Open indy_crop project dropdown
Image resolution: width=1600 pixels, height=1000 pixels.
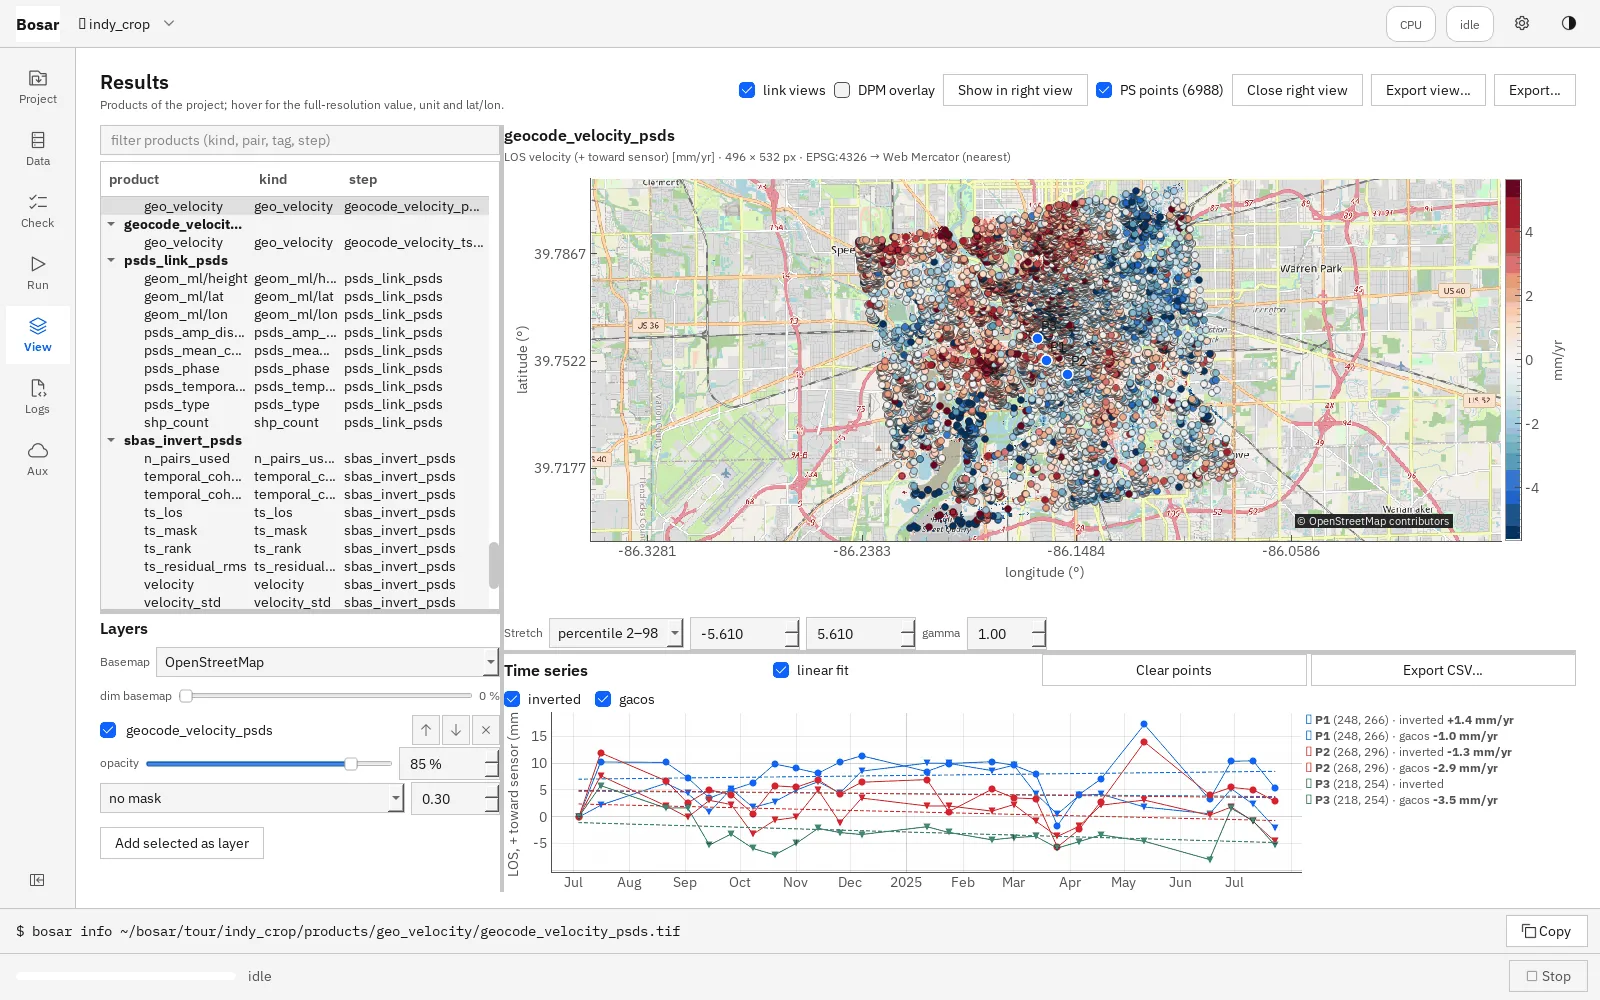click(127, 24)
